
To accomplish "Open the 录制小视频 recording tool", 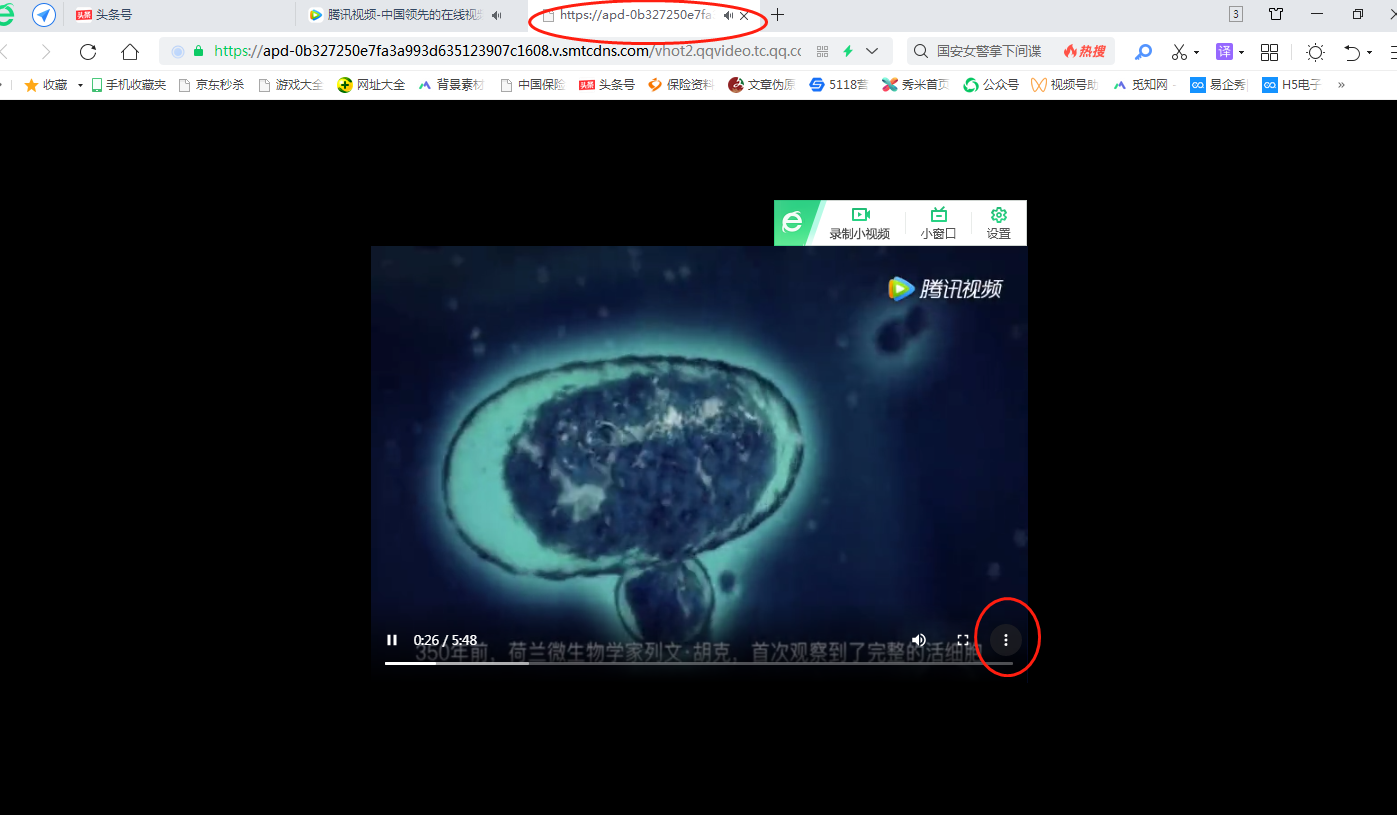I will pyautogui.click(x=861, y=222).
